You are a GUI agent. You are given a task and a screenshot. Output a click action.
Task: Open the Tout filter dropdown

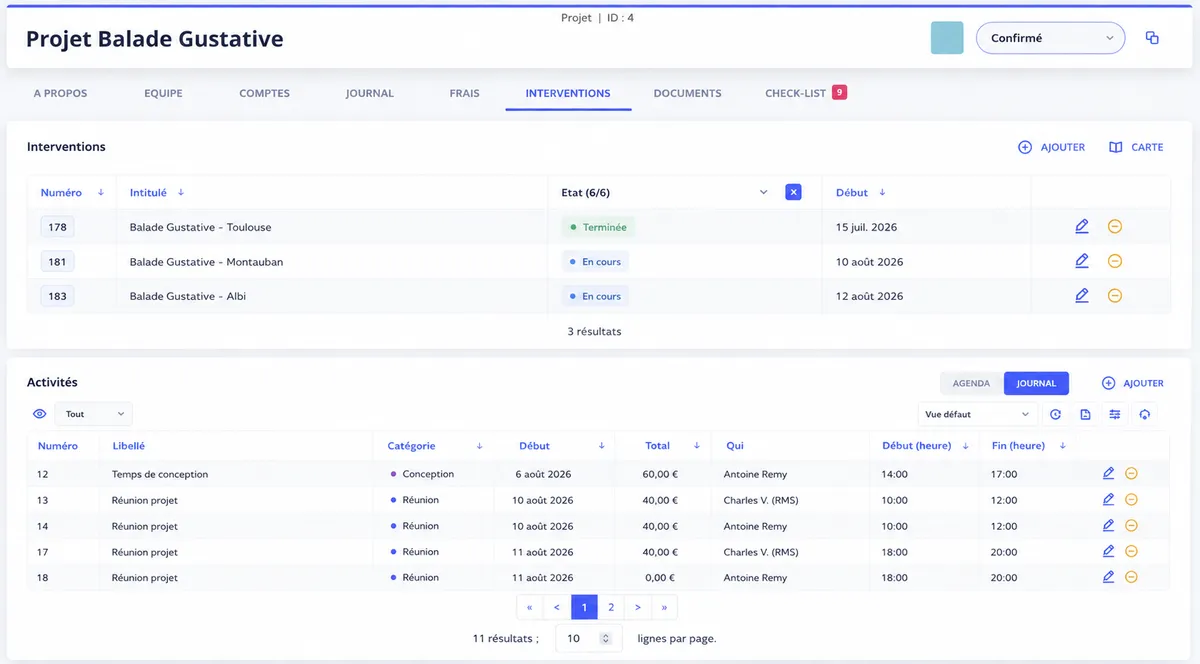click(x=93, y=414)
